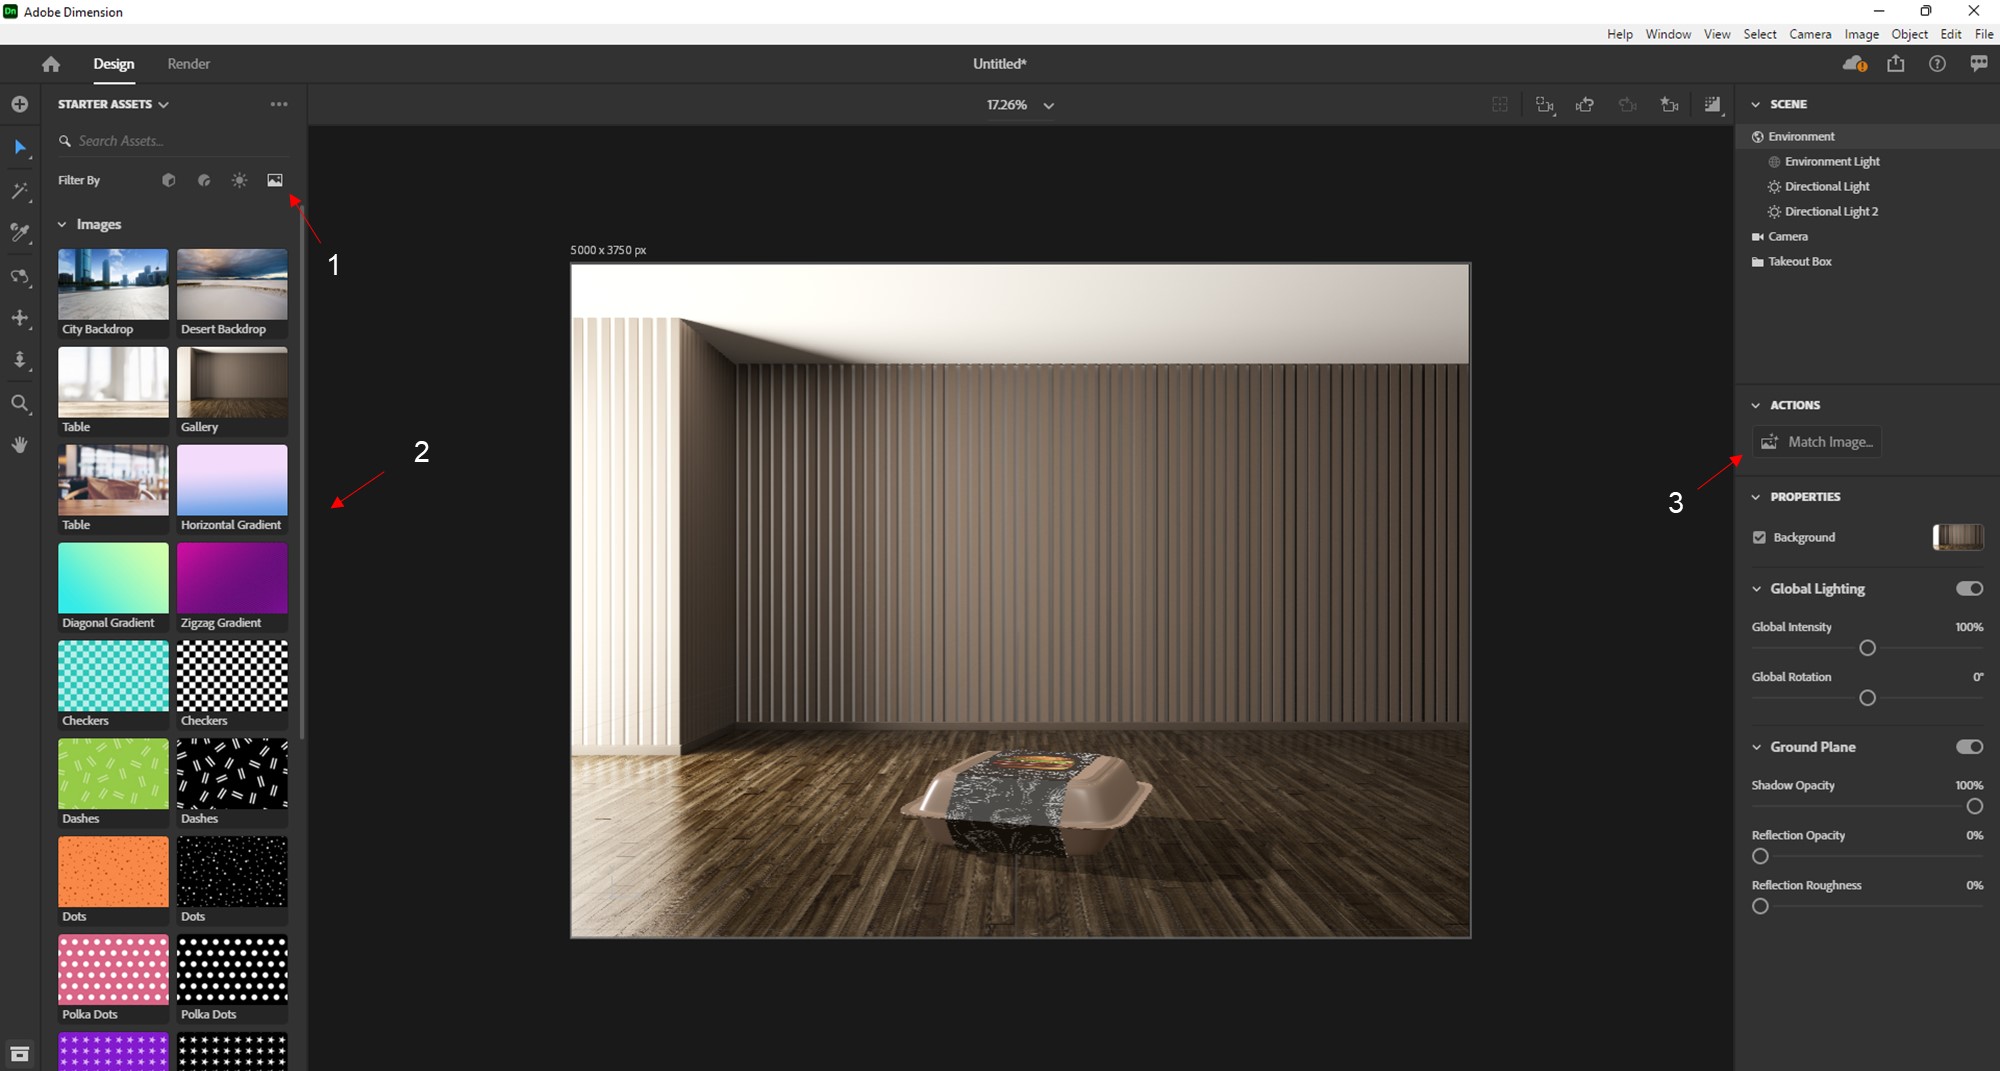Click the Global Intensity slider handle
This screenshot has height=1071, width=2000.
pyautogui.click(x=1867, y=648)
